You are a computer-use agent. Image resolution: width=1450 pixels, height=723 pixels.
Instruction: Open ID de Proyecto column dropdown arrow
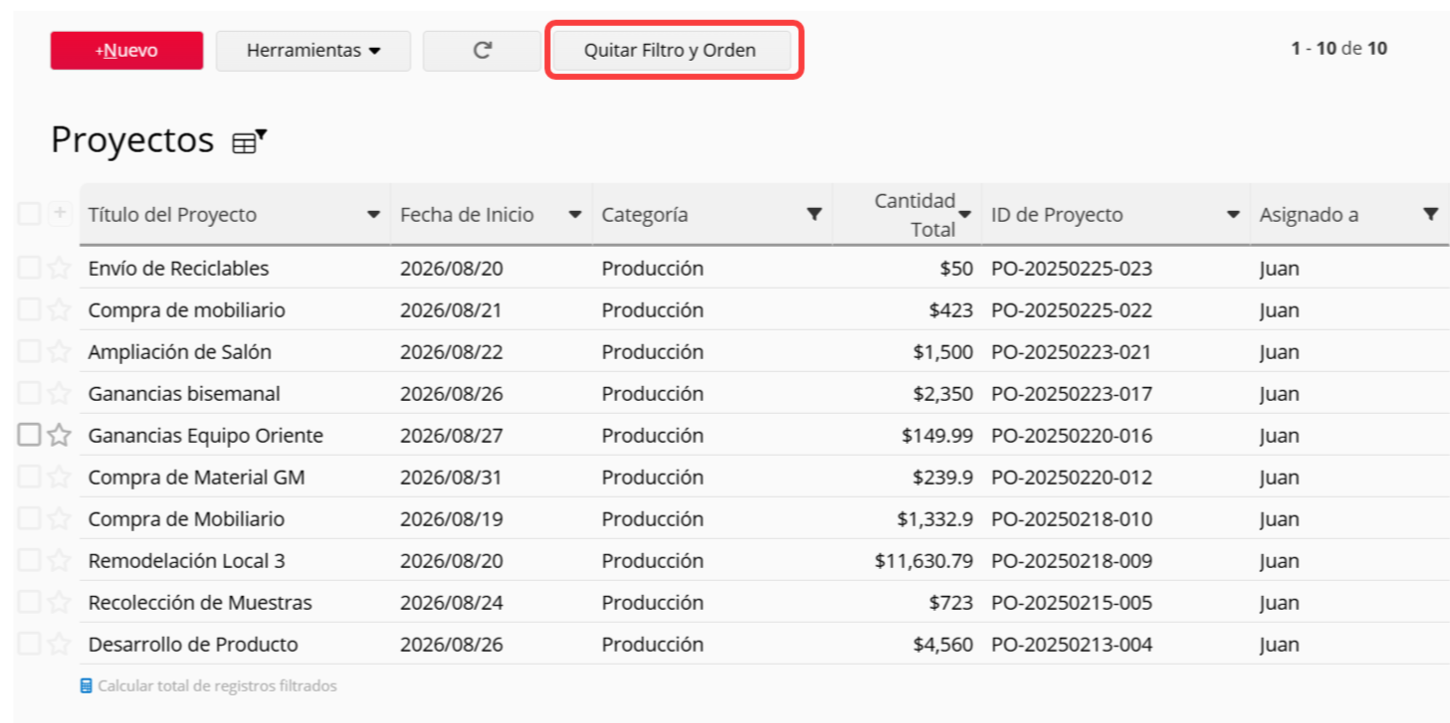(x=1233, y=214)
